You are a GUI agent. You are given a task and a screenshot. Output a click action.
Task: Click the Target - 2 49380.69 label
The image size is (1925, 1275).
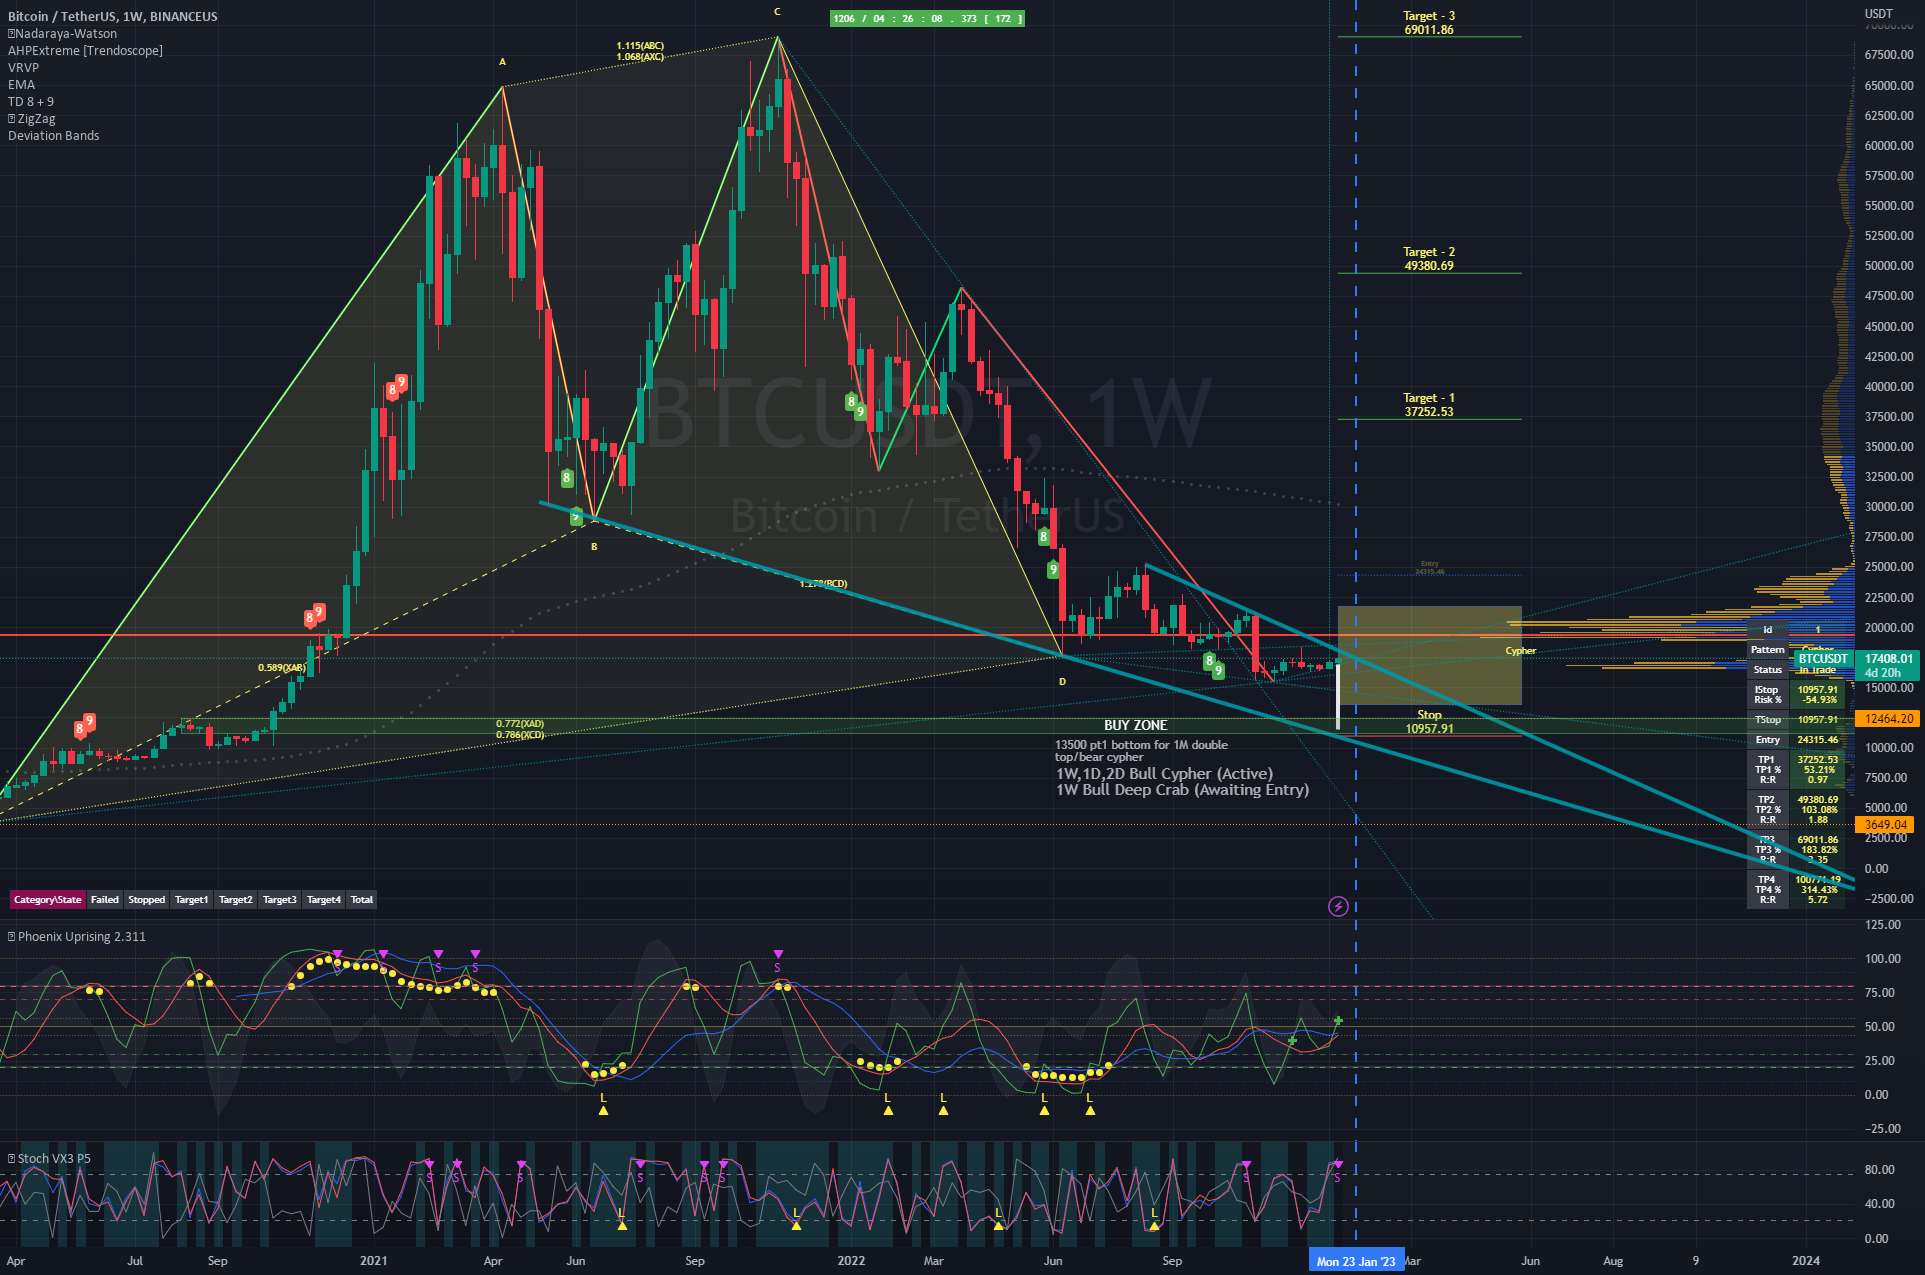pyautogui.click(x=1428, y=259)
